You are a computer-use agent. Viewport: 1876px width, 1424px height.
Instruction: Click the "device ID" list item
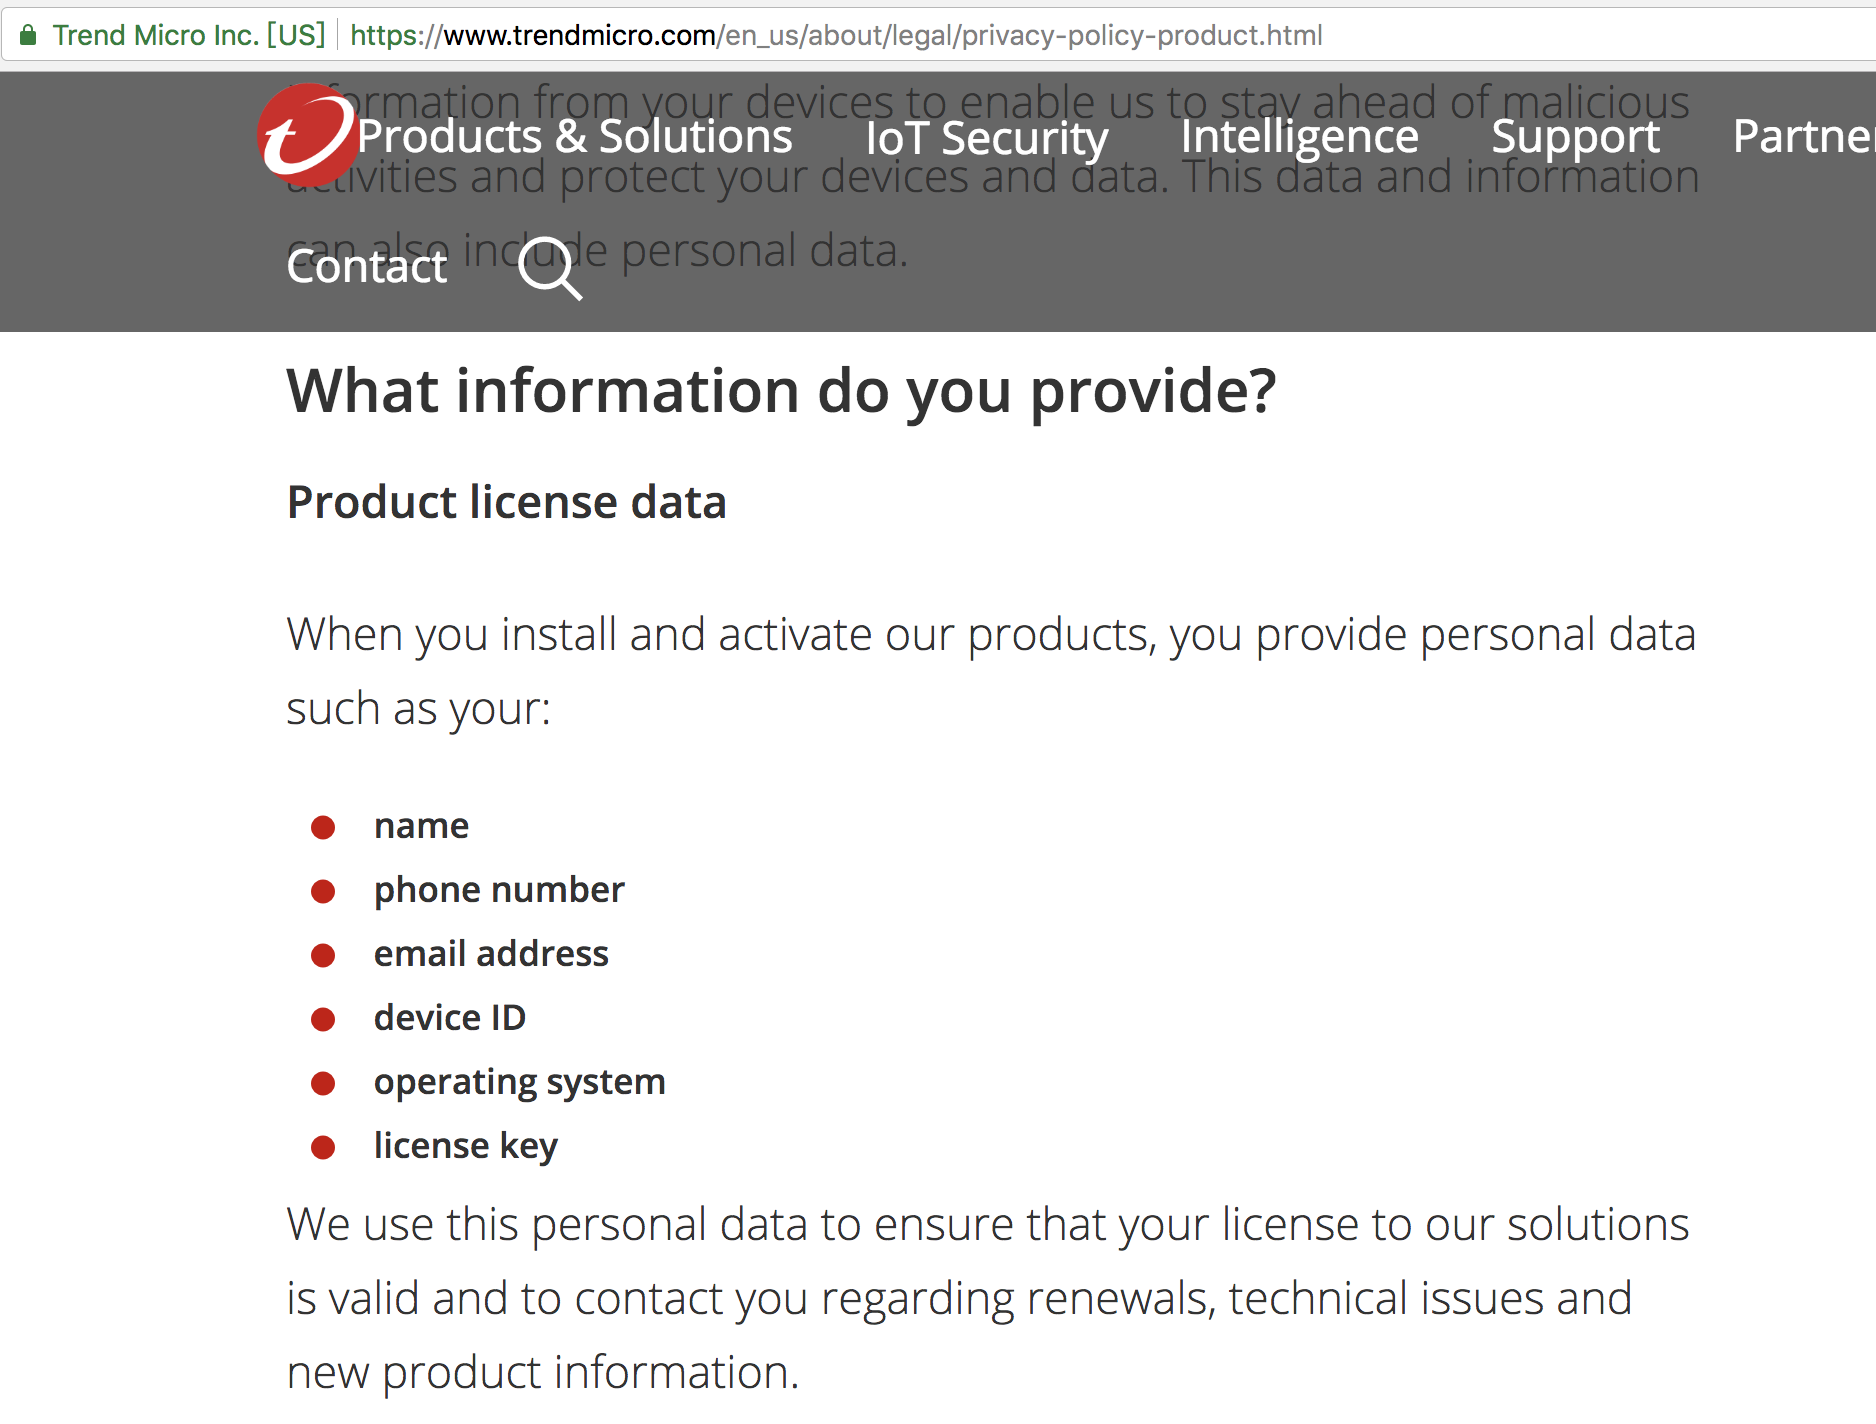pos(450,1018)
